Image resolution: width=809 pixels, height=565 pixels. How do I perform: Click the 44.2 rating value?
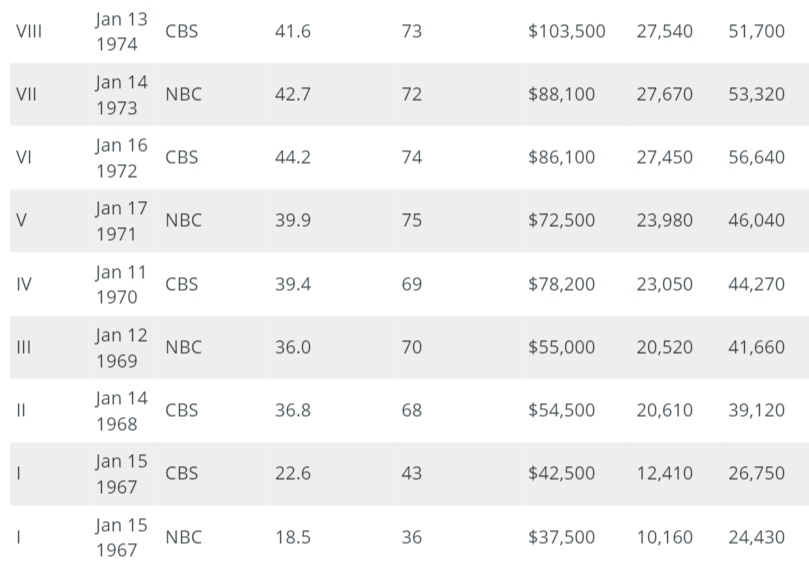tap(293, 157)
